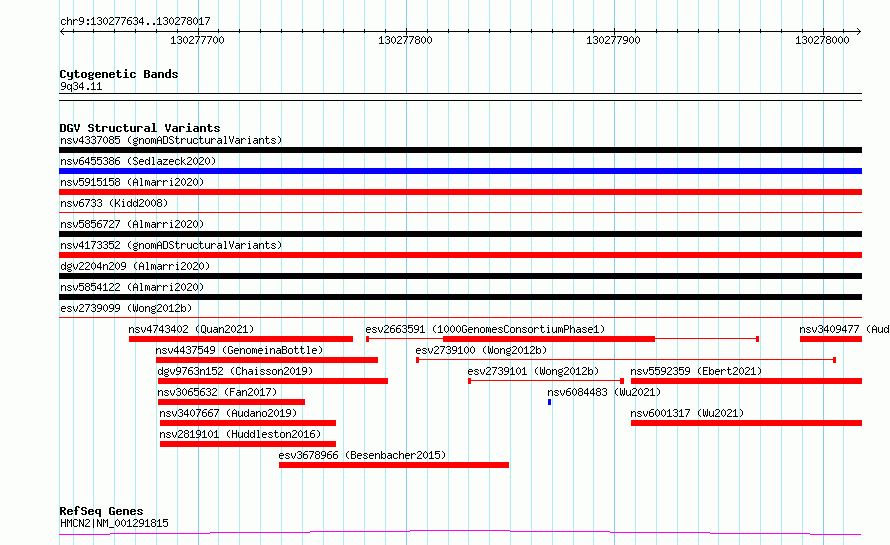Click the nsv3409477 bar at right edge
This screenshot has height=545, width=890.
[831, 339]
